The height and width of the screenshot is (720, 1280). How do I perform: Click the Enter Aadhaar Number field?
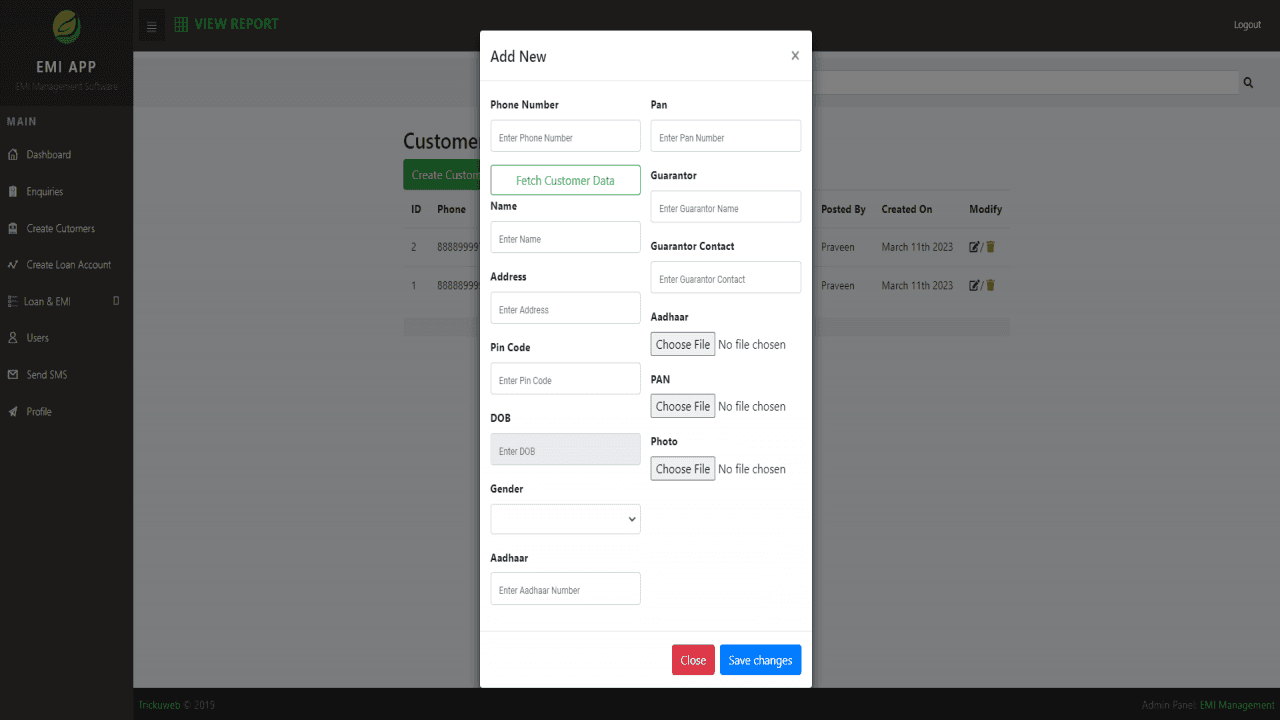pyautogui.click(x=565, y=589)
